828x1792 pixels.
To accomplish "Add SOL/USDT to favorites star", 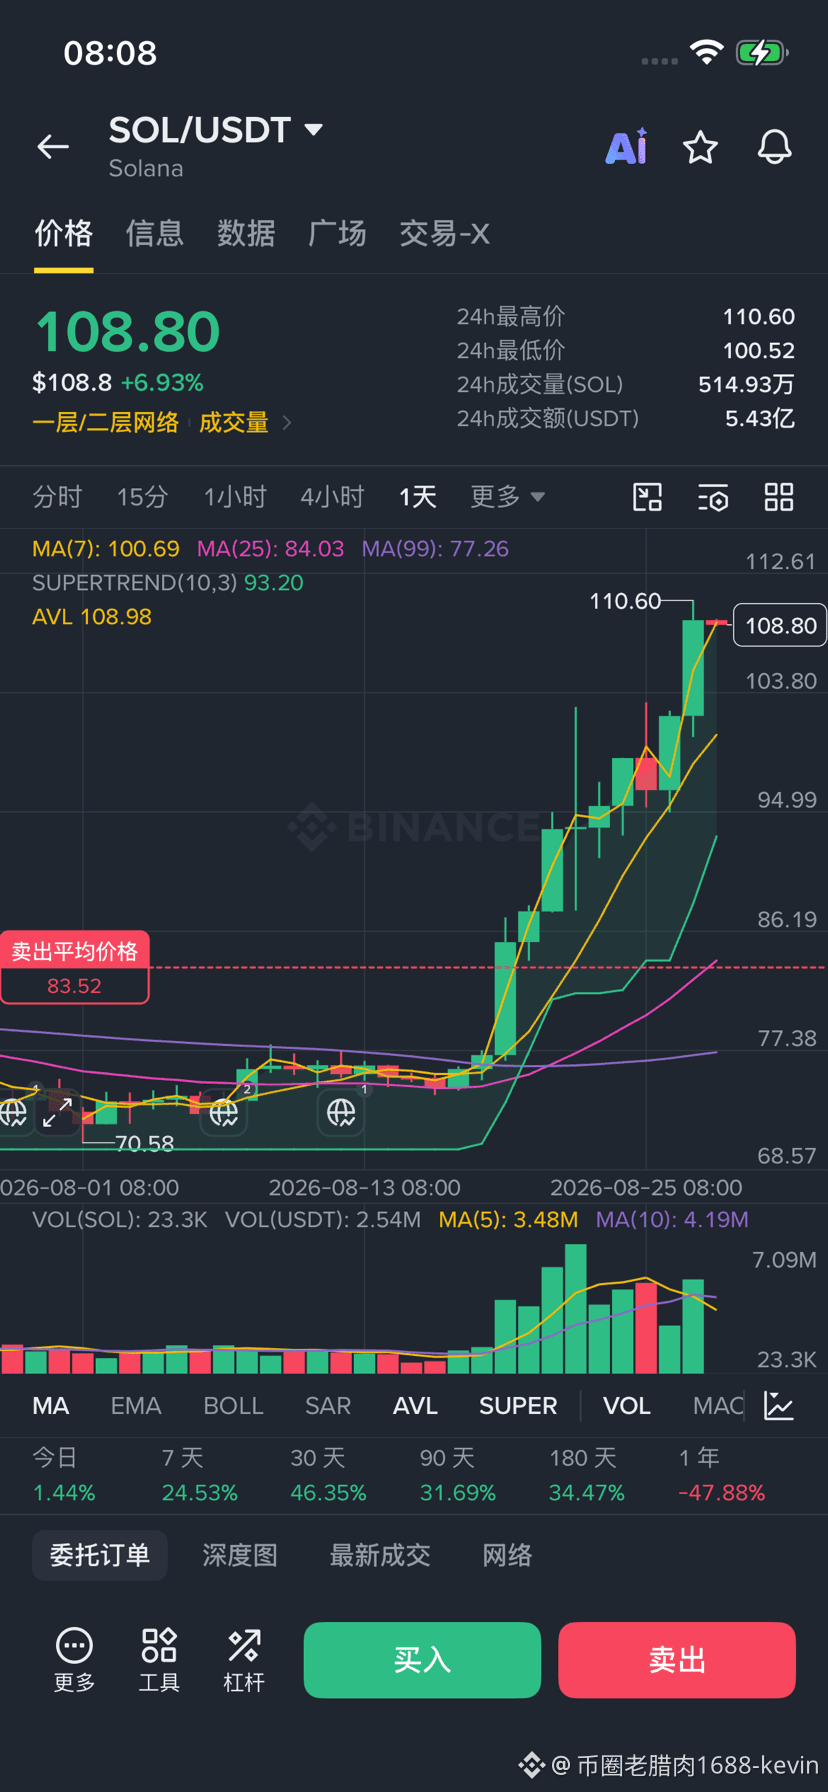I will pyautogui.click(x=700, y=147).
